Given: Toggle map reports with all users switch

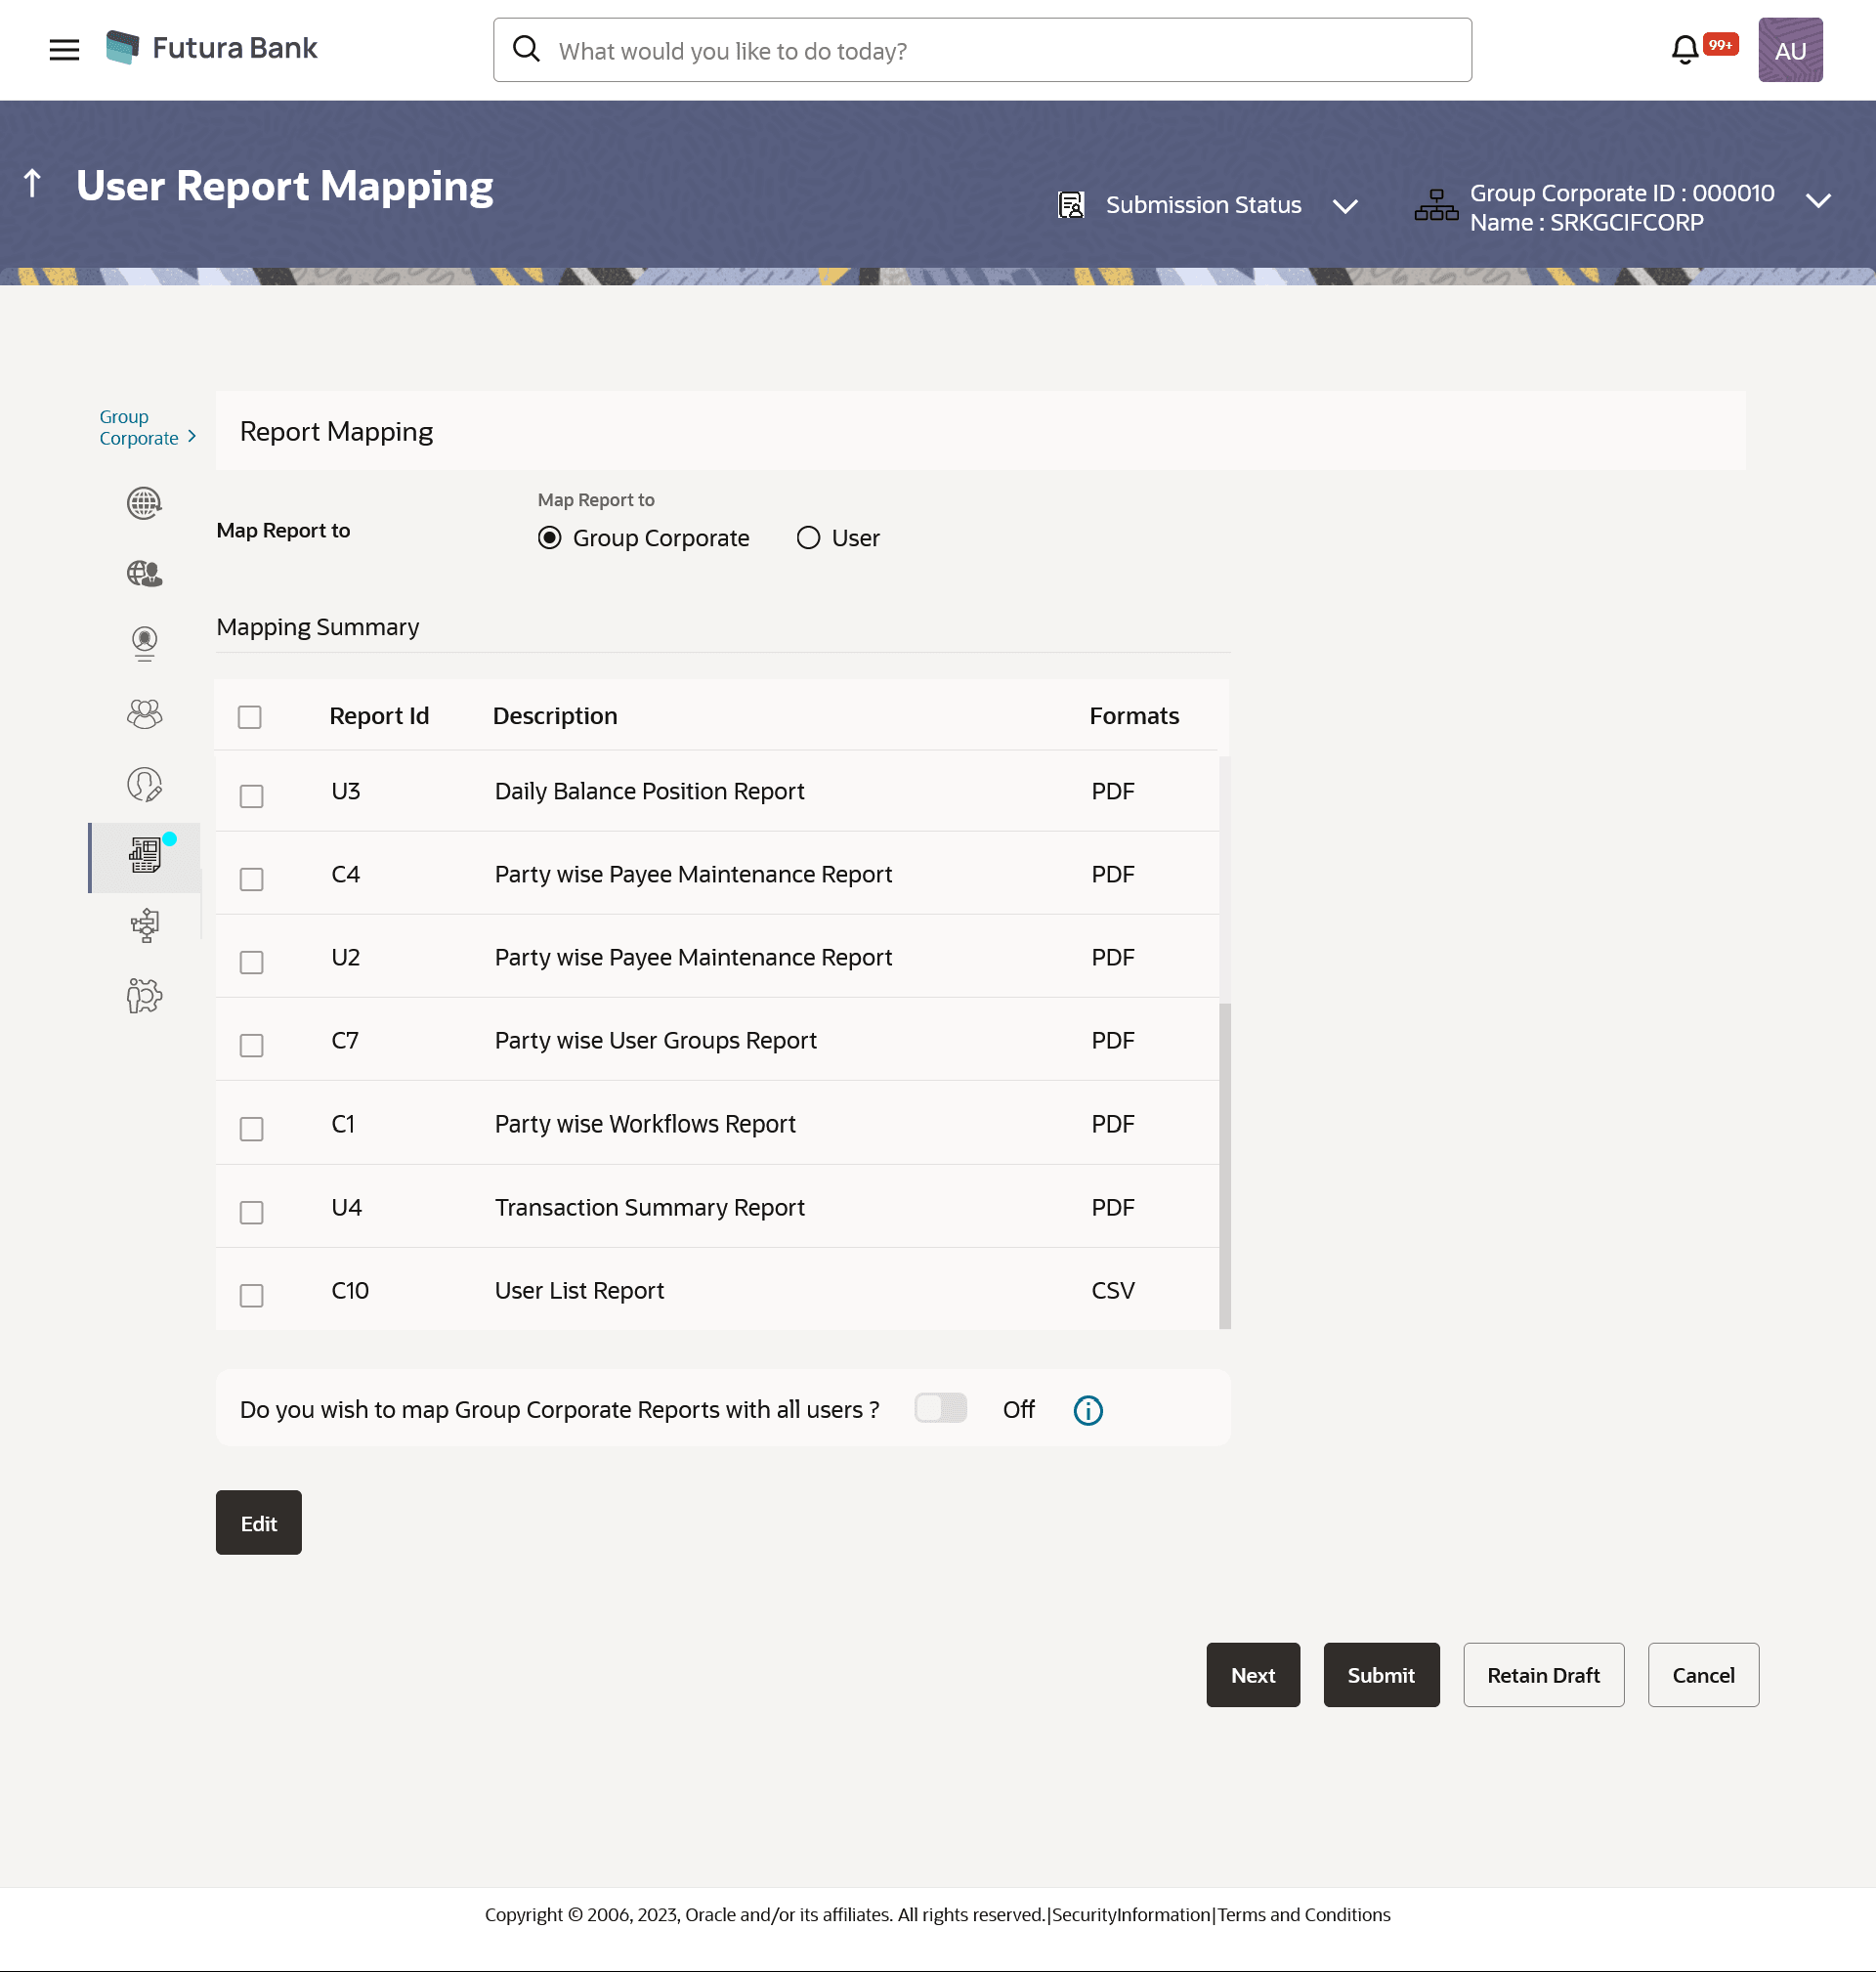Looking at the screenshot, I should [940, 1408].
